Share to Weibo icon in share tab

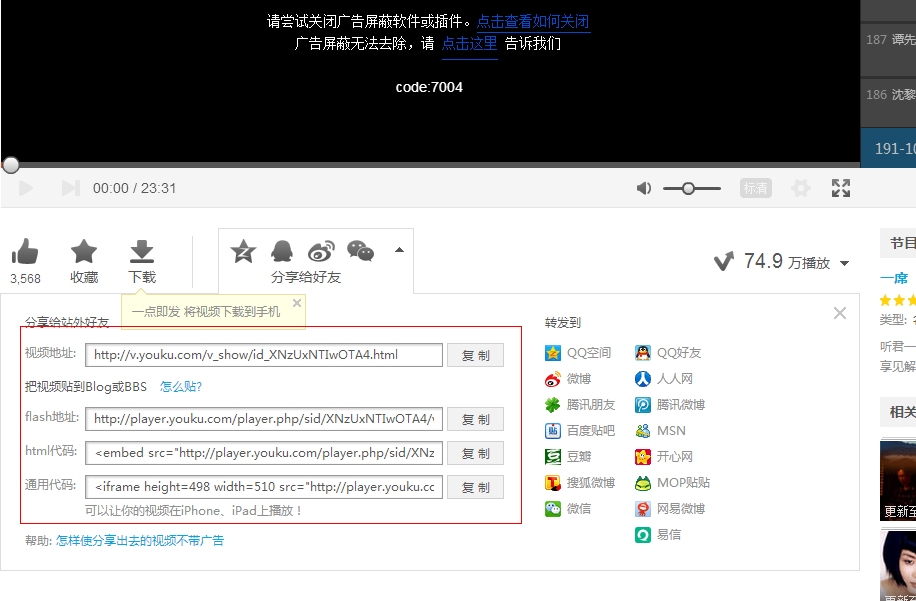(x=321, y=251)
